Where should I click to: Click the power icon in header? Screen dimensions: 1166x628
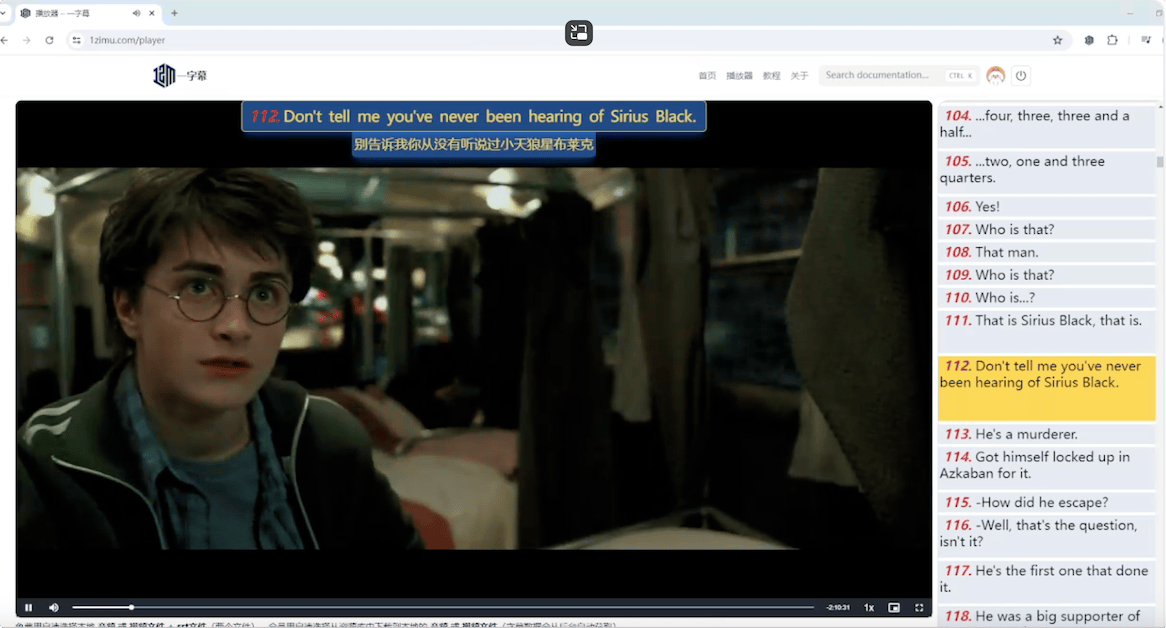tap(1020, 76)
